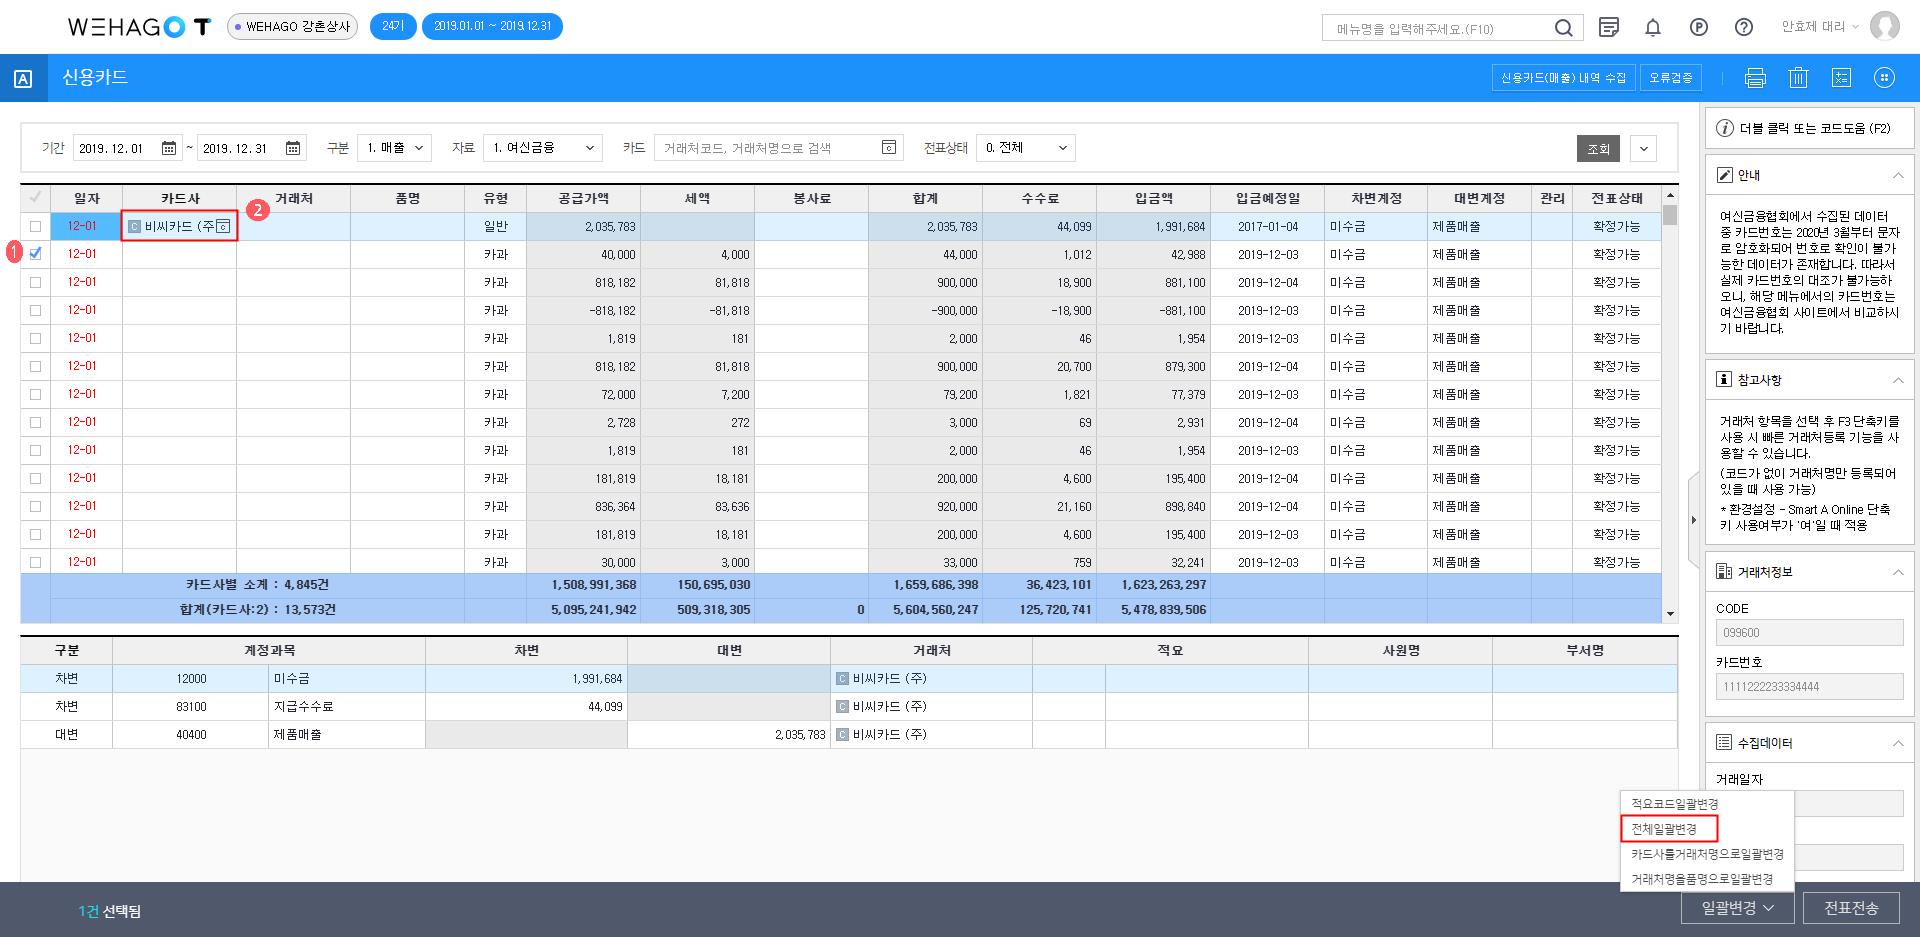Toggle the select-all checkbox in table header
Image resolution: width=1920 pixels, height=937 pixels.
coord(36,198)
